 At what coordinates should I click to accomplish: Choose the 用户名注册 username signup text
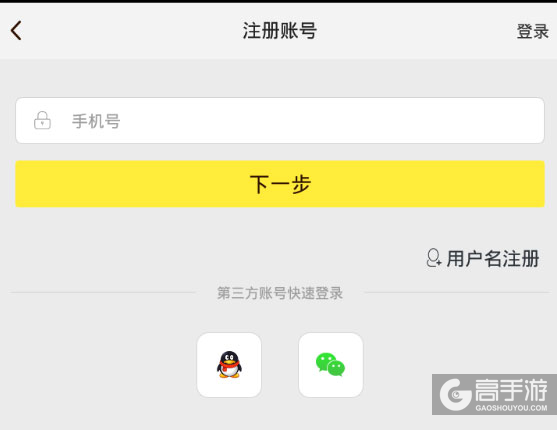(x=493, y=258)
